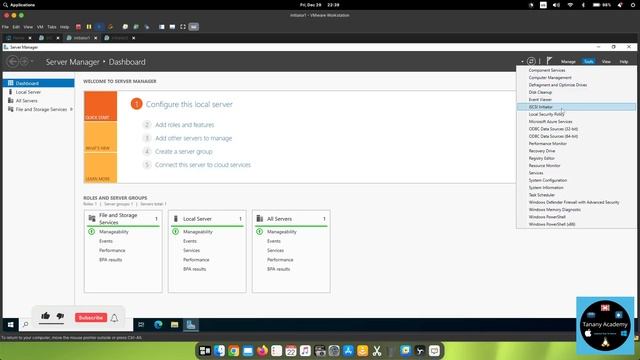Open Firefox from the dock
Viewport: 640px width, 360px height.
coord(262,351)
